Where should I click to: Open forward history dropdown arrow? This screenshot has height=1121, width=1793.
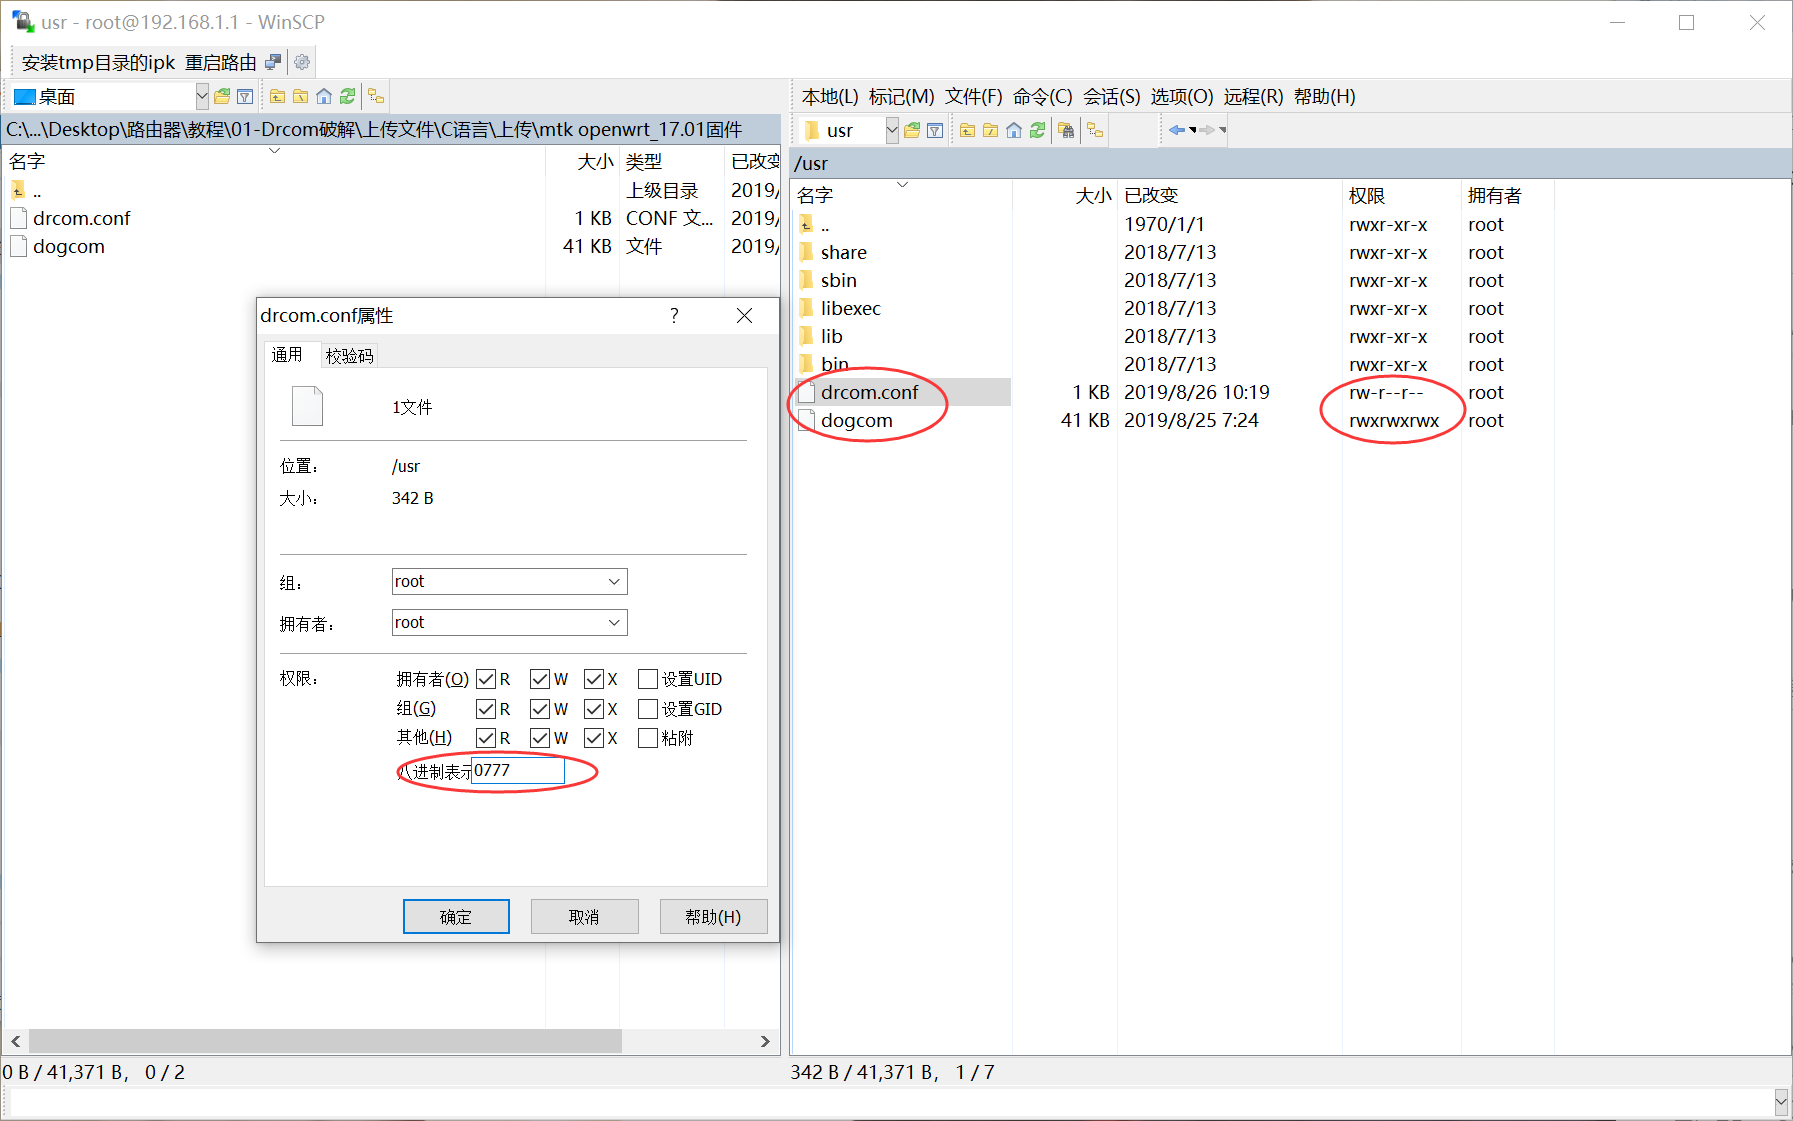point(1222,130)
